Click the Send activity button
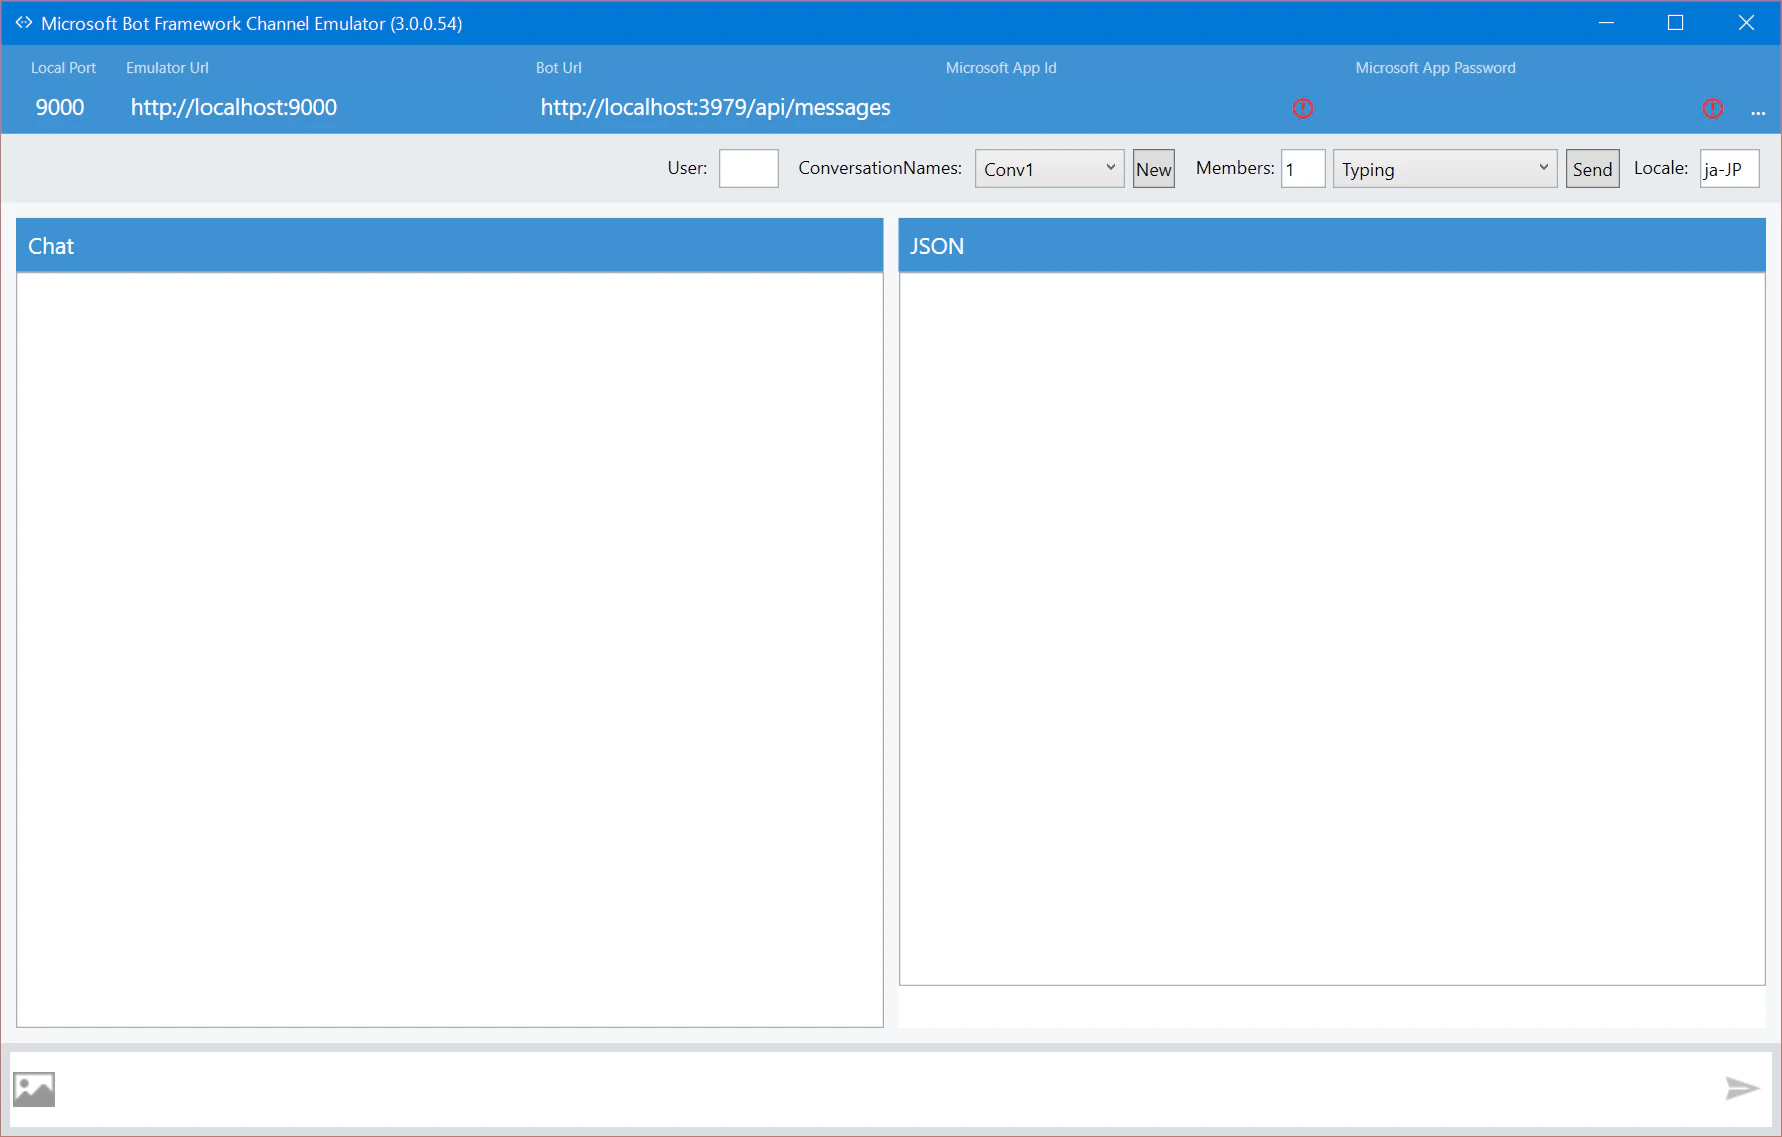This screenshot has width=1782, height=1137. point(1592,169)
